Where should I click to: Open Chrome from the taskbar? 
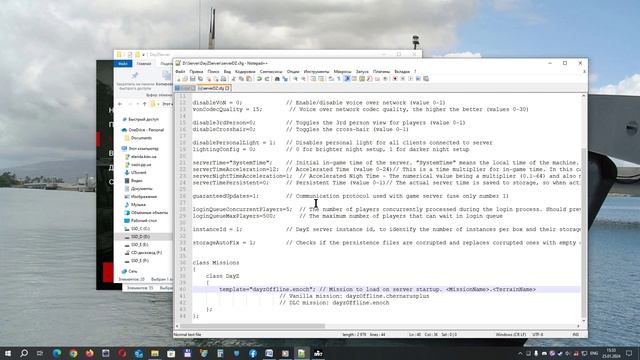point(73,353)
